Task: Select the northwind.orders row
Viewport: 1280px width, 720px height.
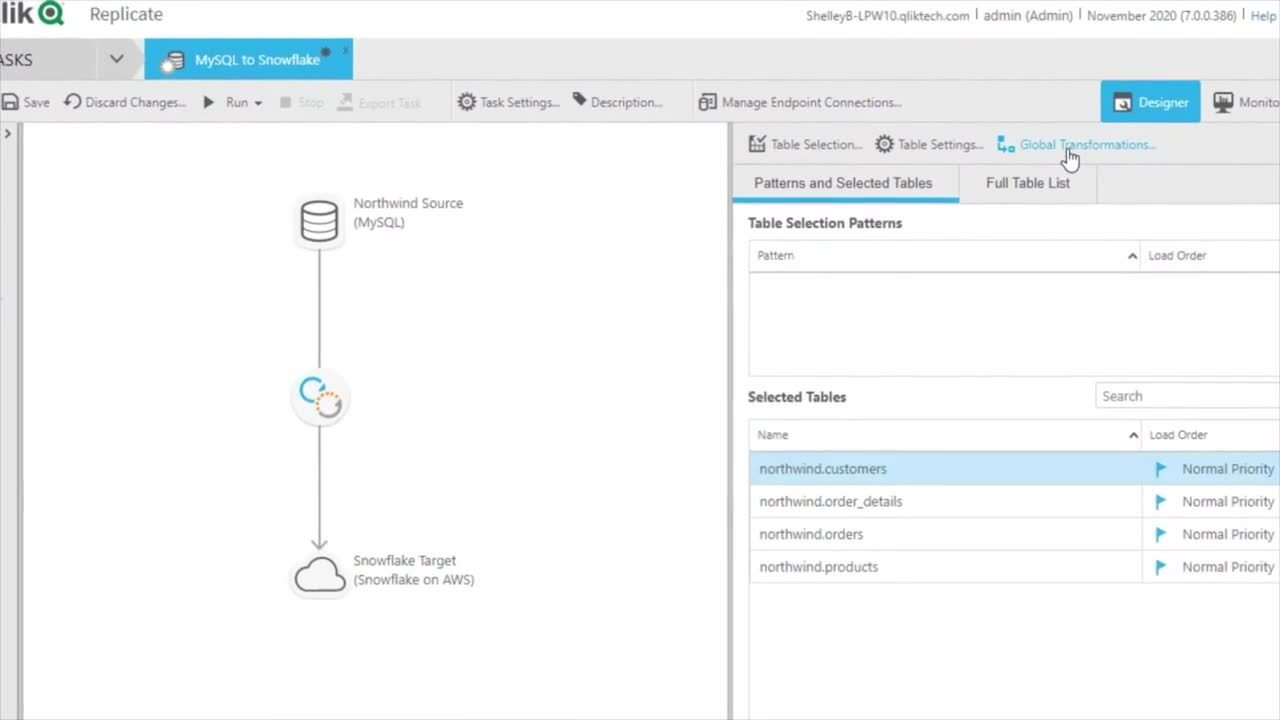Action: click(1014, 534)
